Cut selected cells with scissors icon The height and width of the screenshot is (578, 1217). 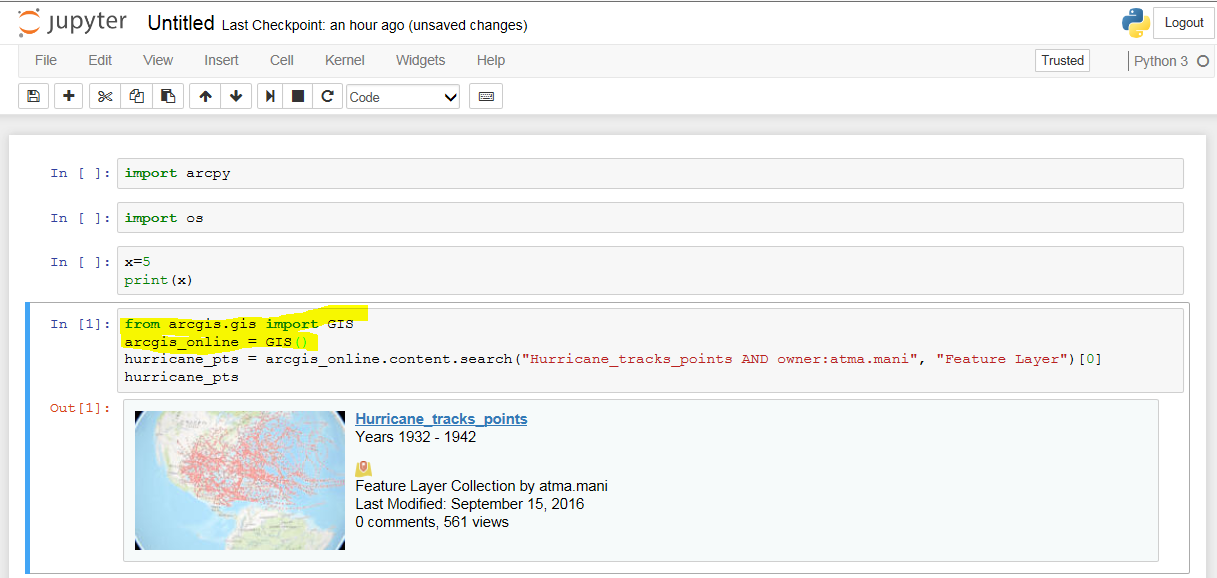point(104,96)
